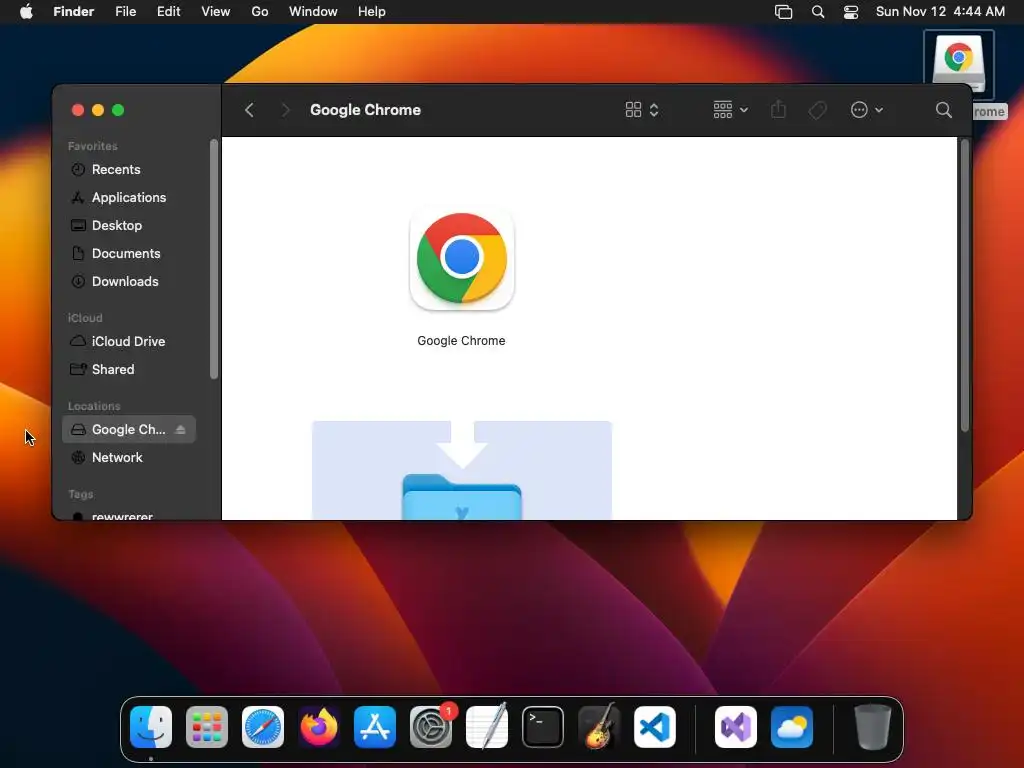Launch Safari from the Dock
Image resolution: width=1024 pixels, height=768 pixels.
(263, 727)
